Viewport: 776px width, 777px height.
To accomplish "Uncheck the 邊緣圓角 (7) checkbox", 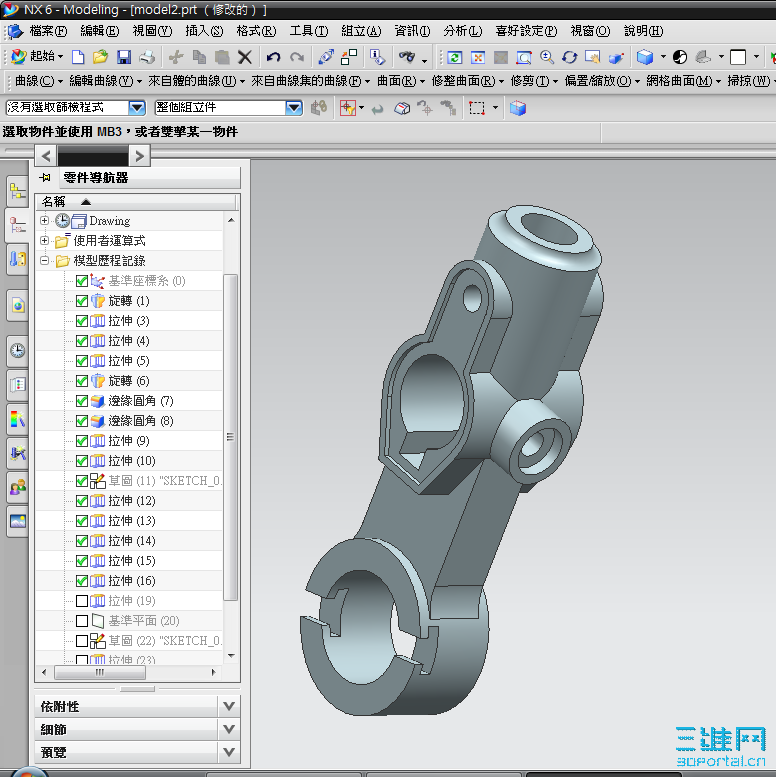I will tap(82, 401).
